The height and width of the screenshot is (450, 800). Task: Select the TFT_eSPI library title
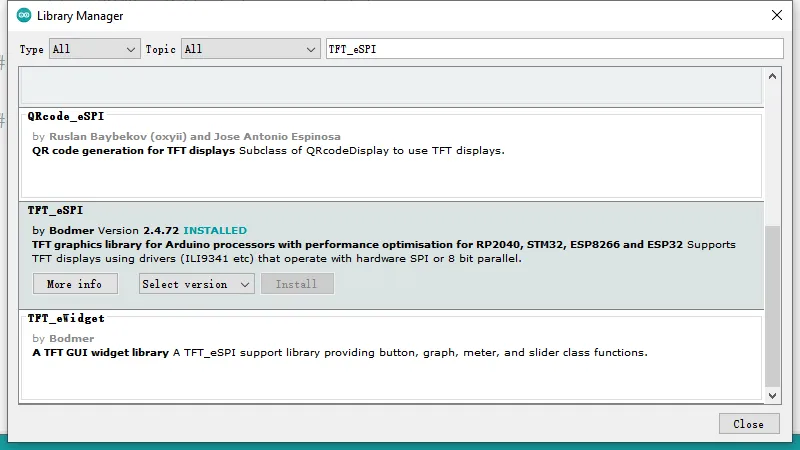pos(55,210)
